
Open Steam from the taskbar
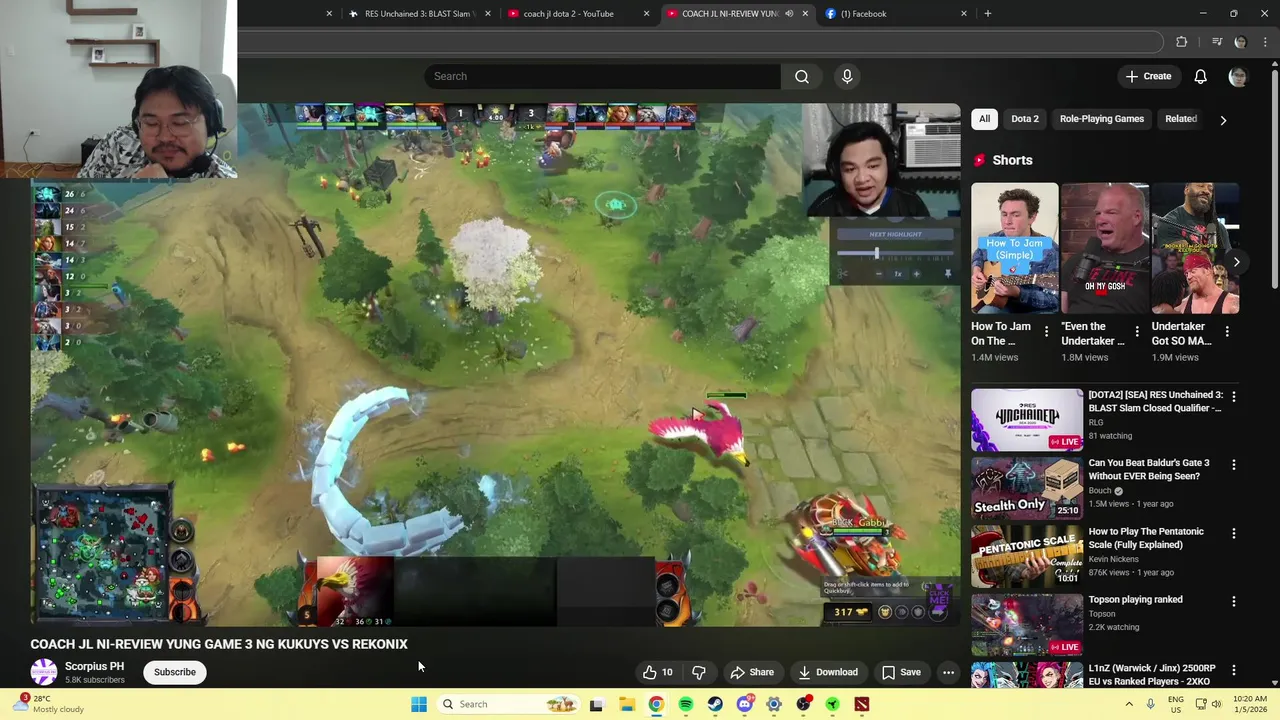[715, 704]
